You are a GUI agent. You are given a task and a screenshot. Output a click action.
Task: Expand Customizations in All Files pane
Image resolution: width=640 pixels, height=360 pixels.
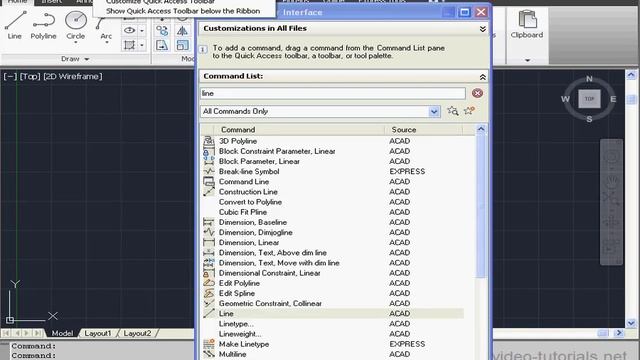coord(482,29)
